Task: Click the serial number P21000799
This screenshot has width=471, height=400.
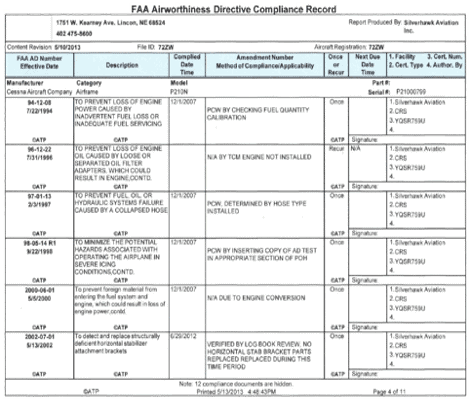Action: tap(411, 92)
